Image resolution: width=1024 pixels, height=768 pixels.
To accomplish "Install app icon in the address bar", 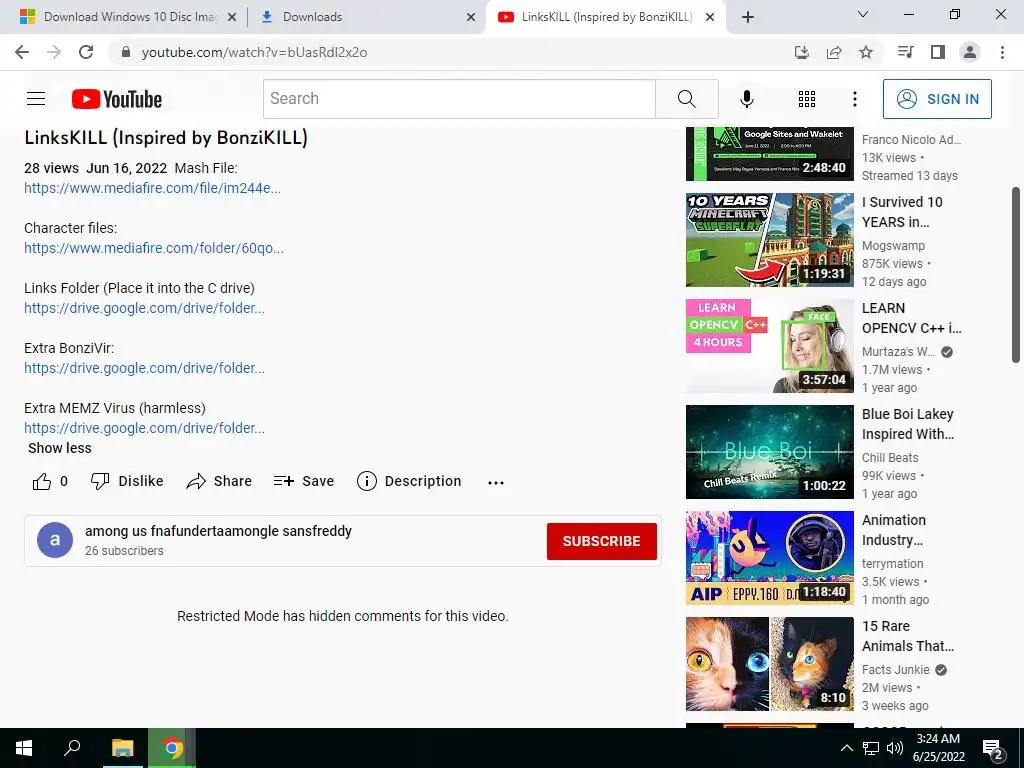I will [801, 52].
